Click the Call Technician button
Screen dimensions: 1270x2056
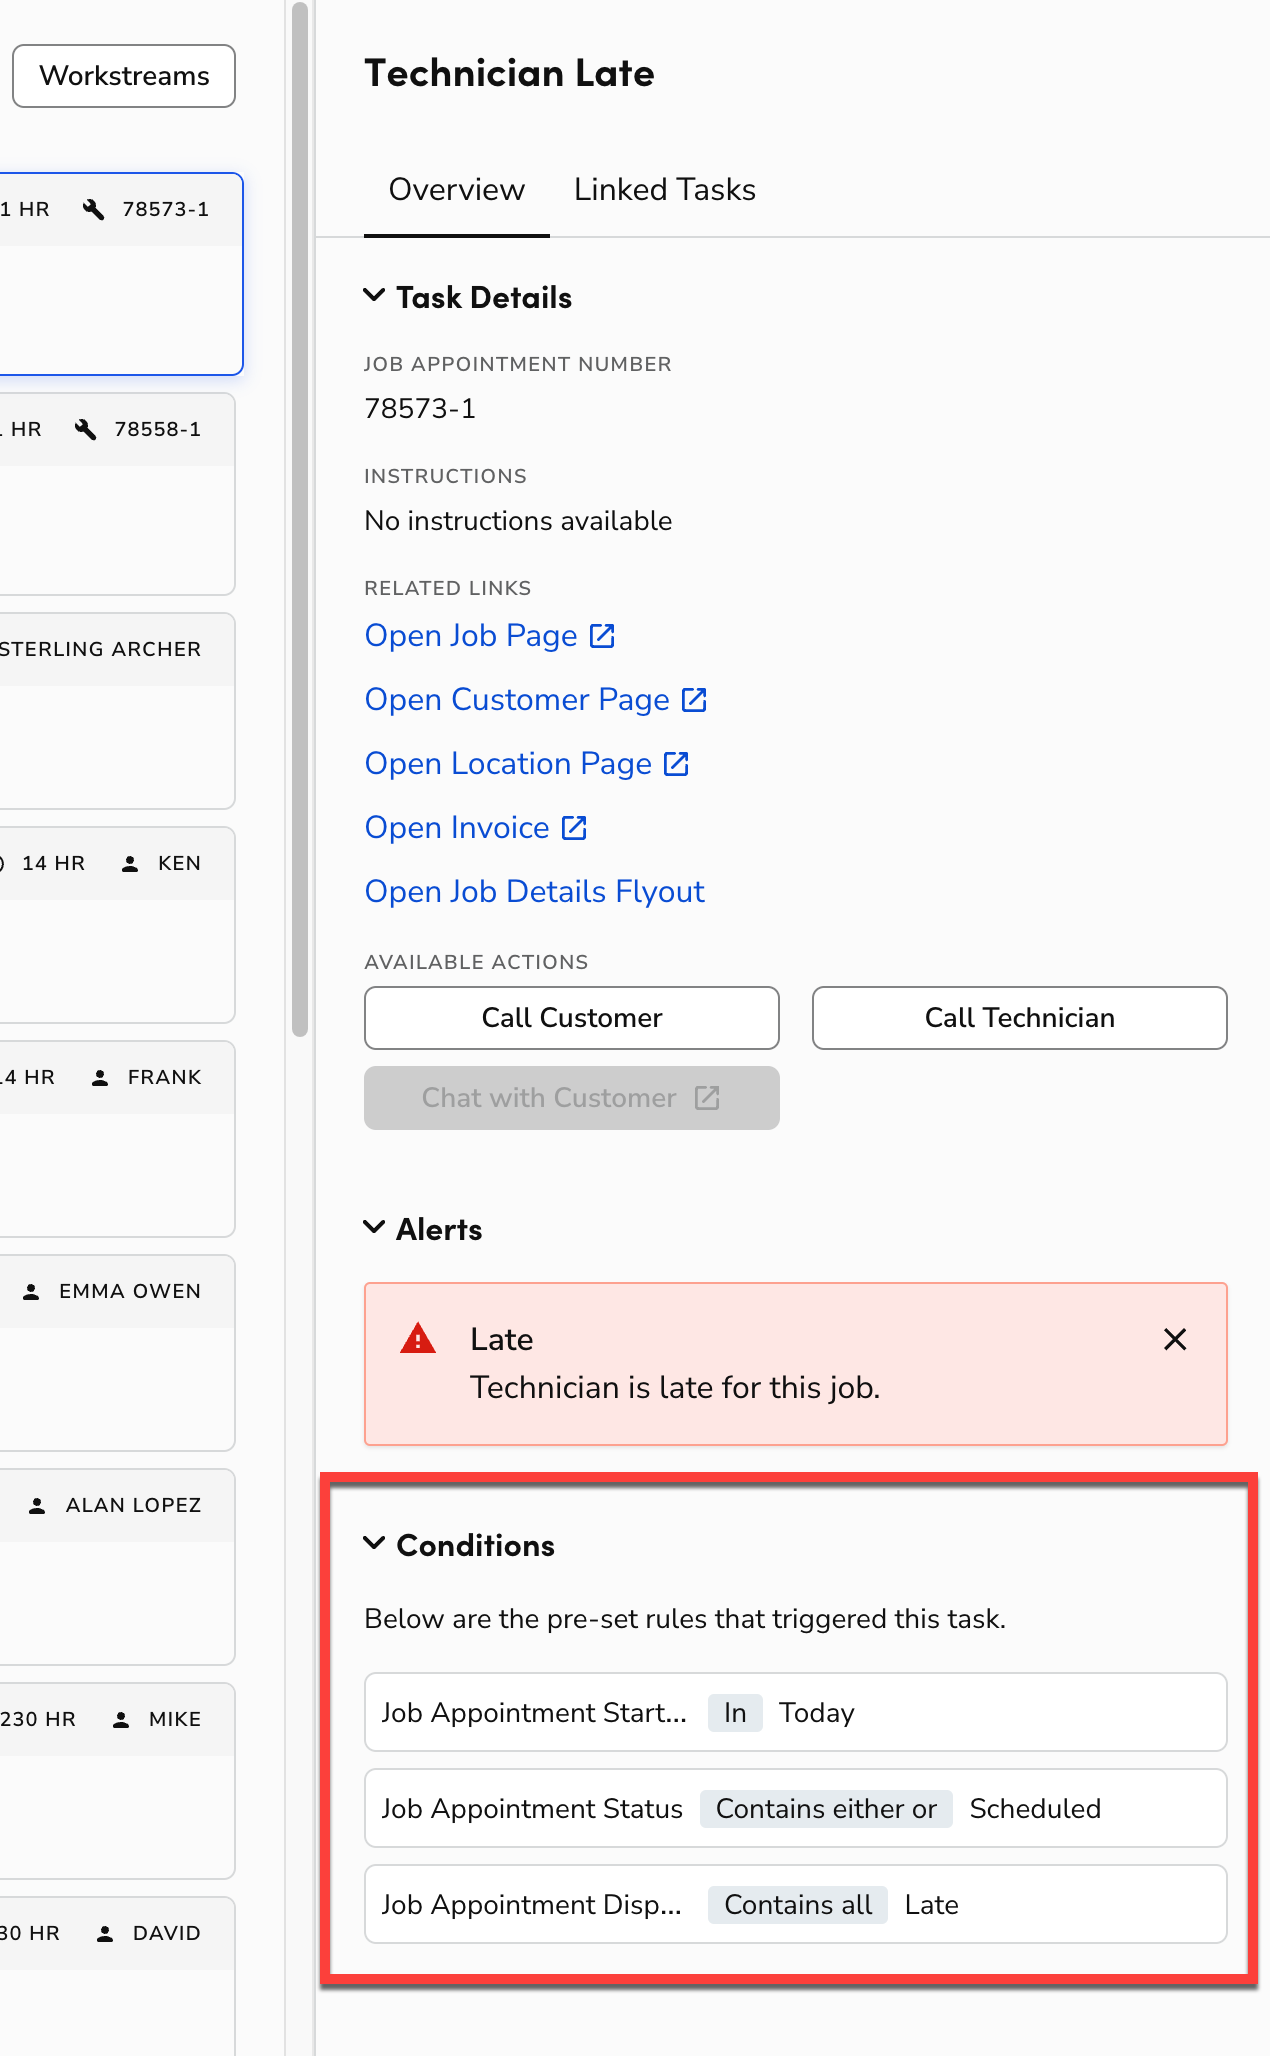(1020, 1018)
